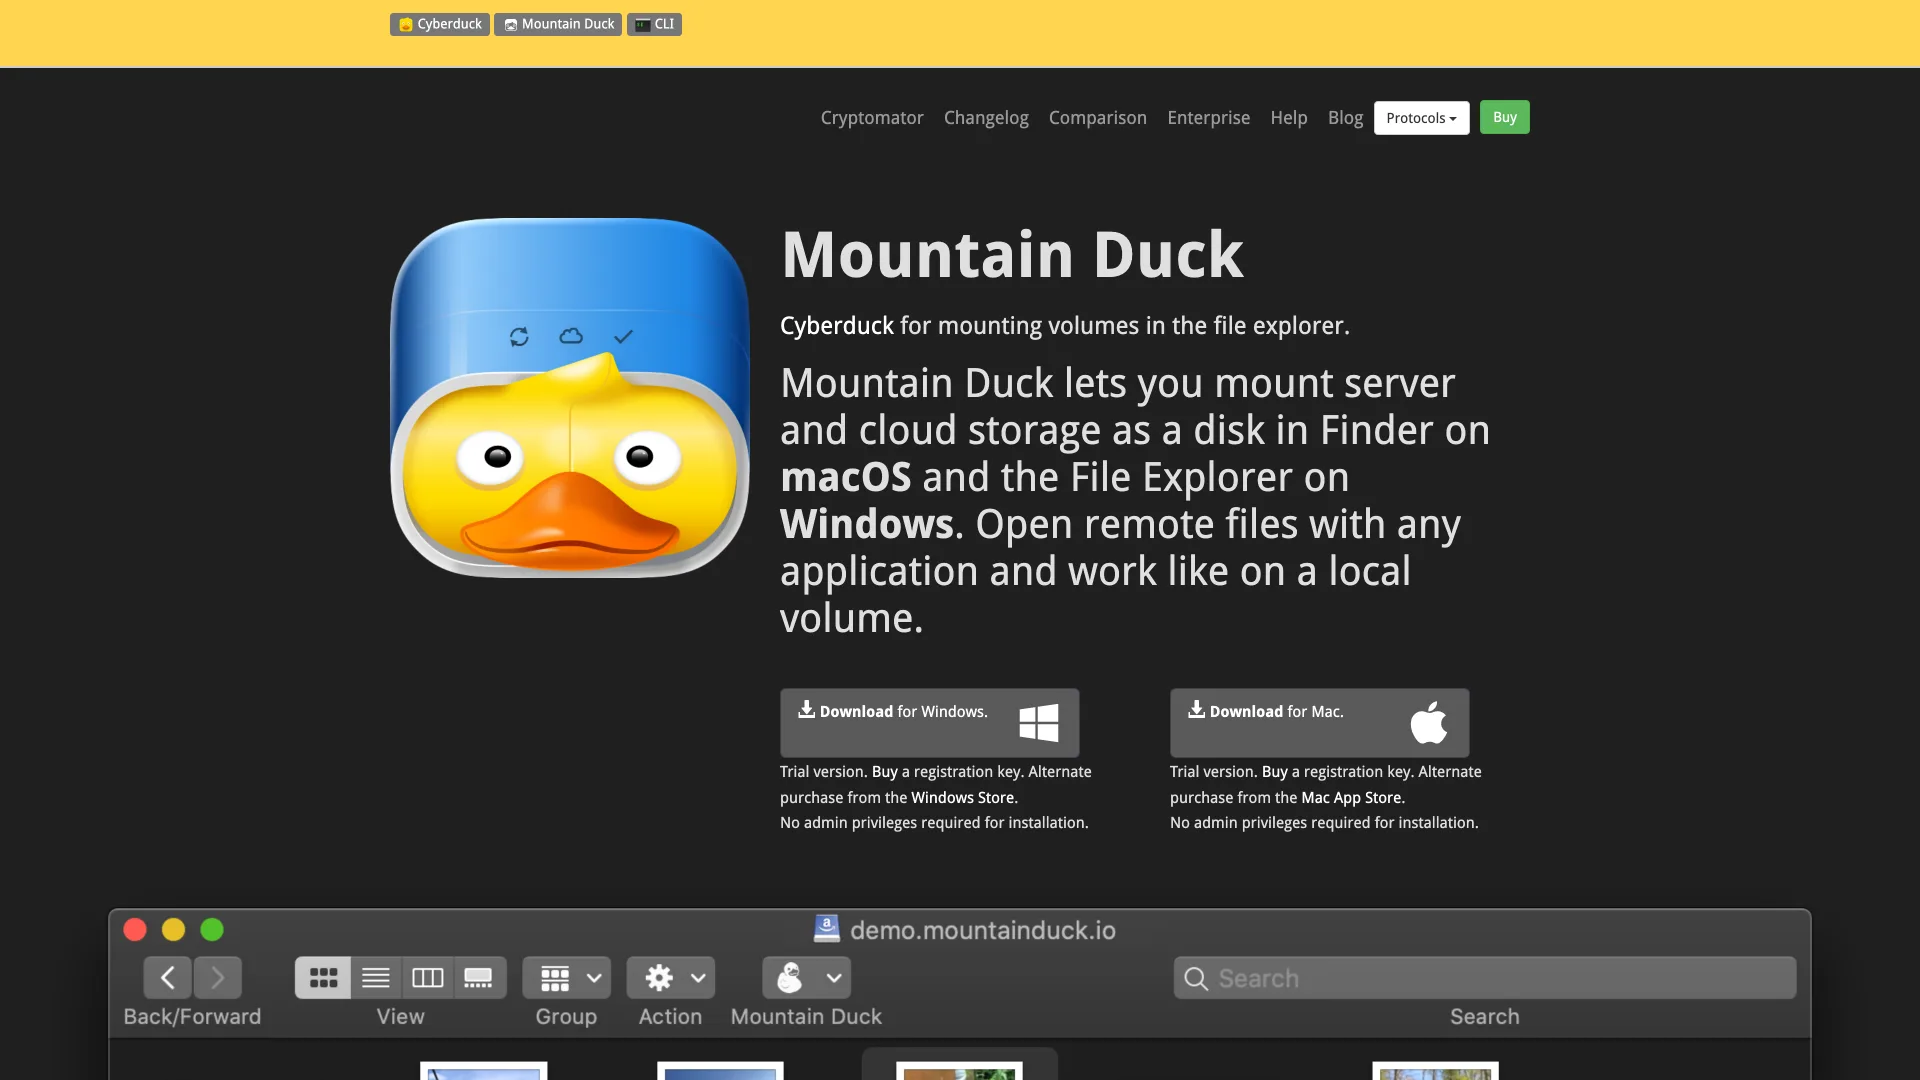
Task: Open the Cyberduck tab in top bar
Action: pos(439,24)
